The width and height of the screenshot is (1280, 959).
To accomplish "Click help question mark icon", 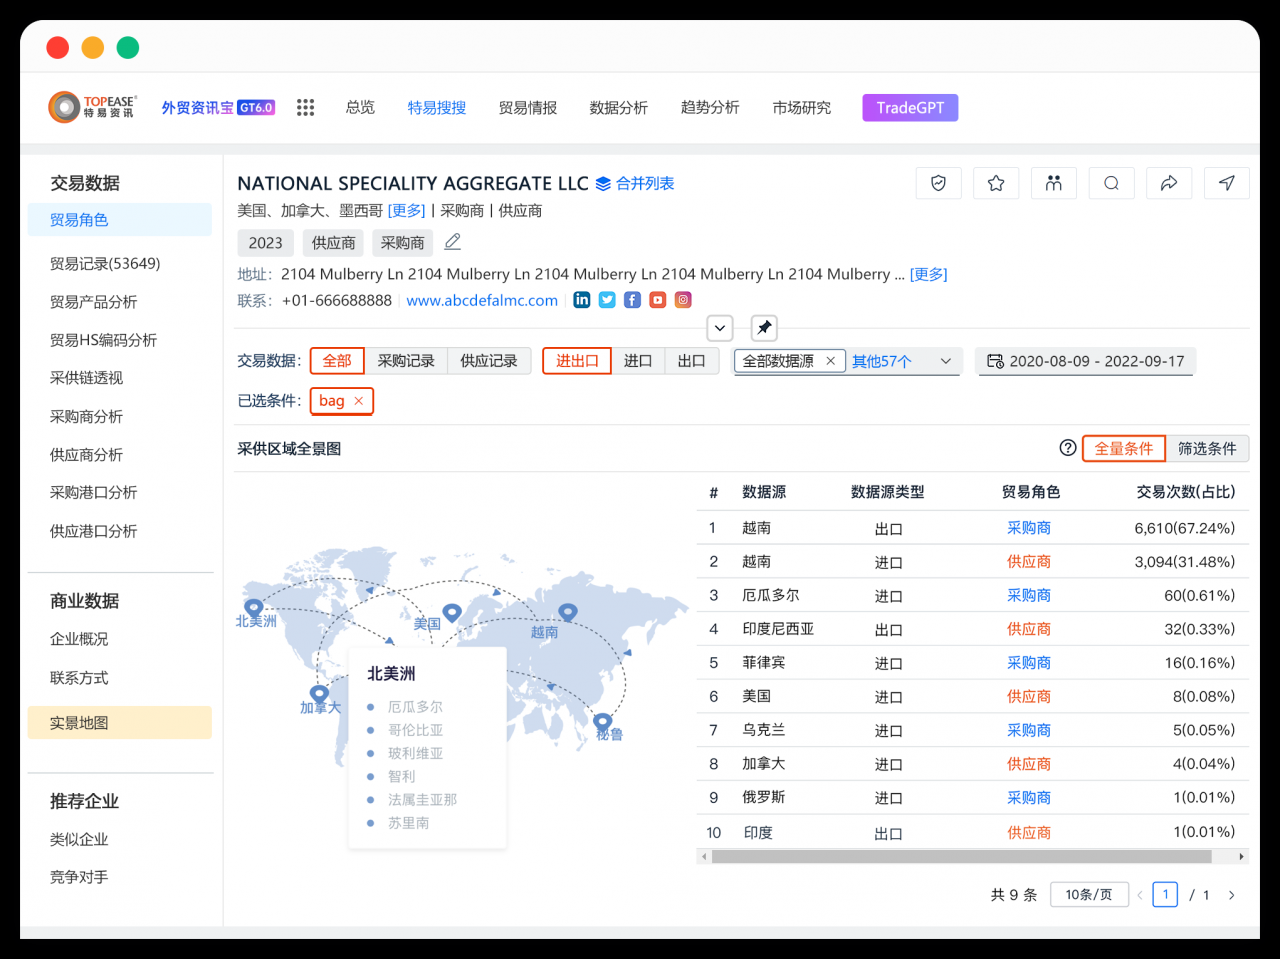I will coord(1068,448).
